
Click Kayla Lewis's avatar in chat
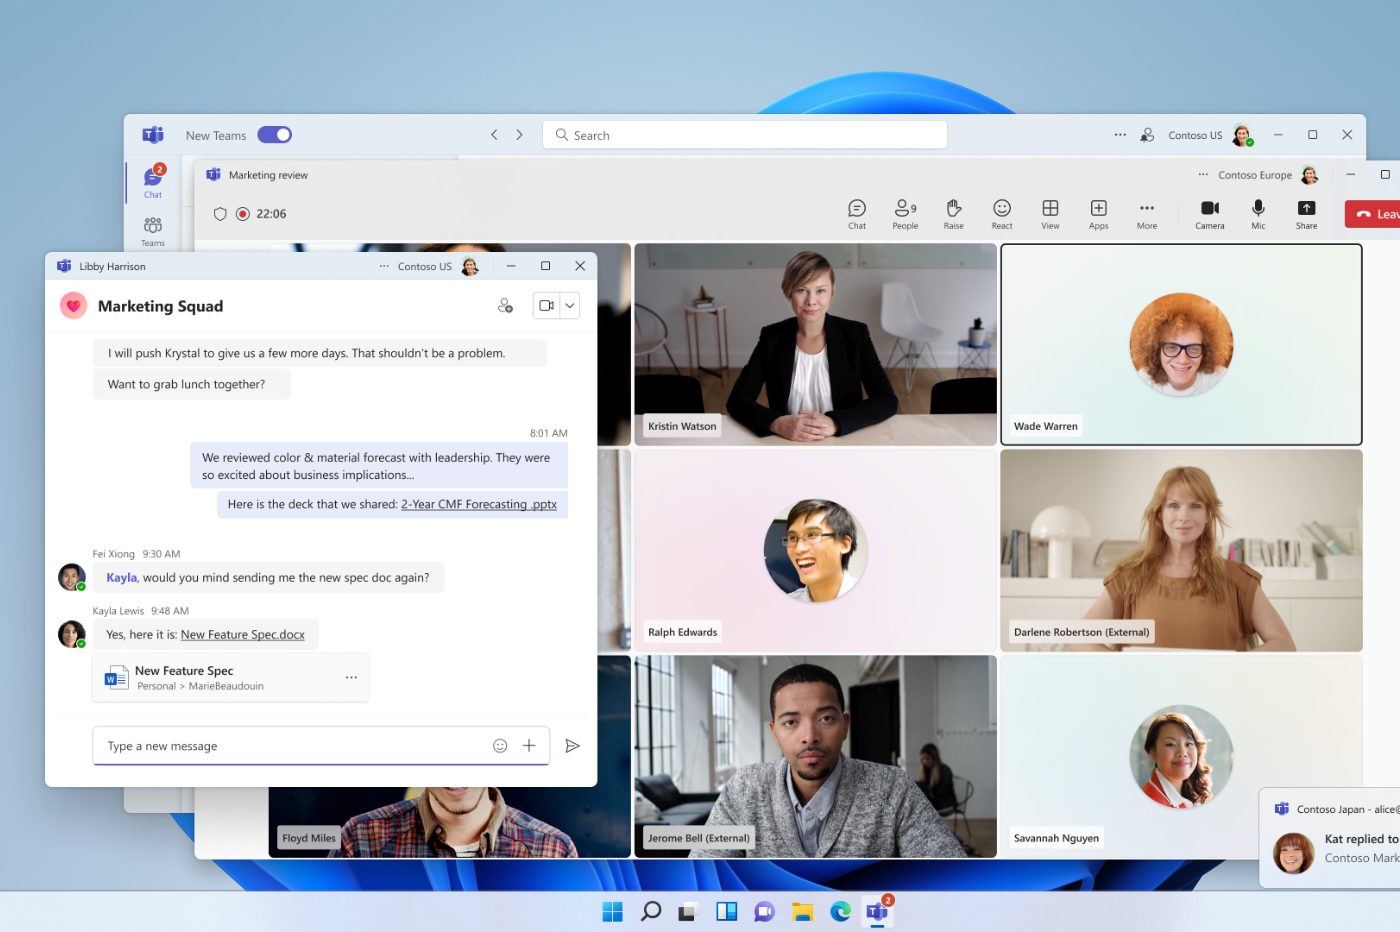pos(71,634)
